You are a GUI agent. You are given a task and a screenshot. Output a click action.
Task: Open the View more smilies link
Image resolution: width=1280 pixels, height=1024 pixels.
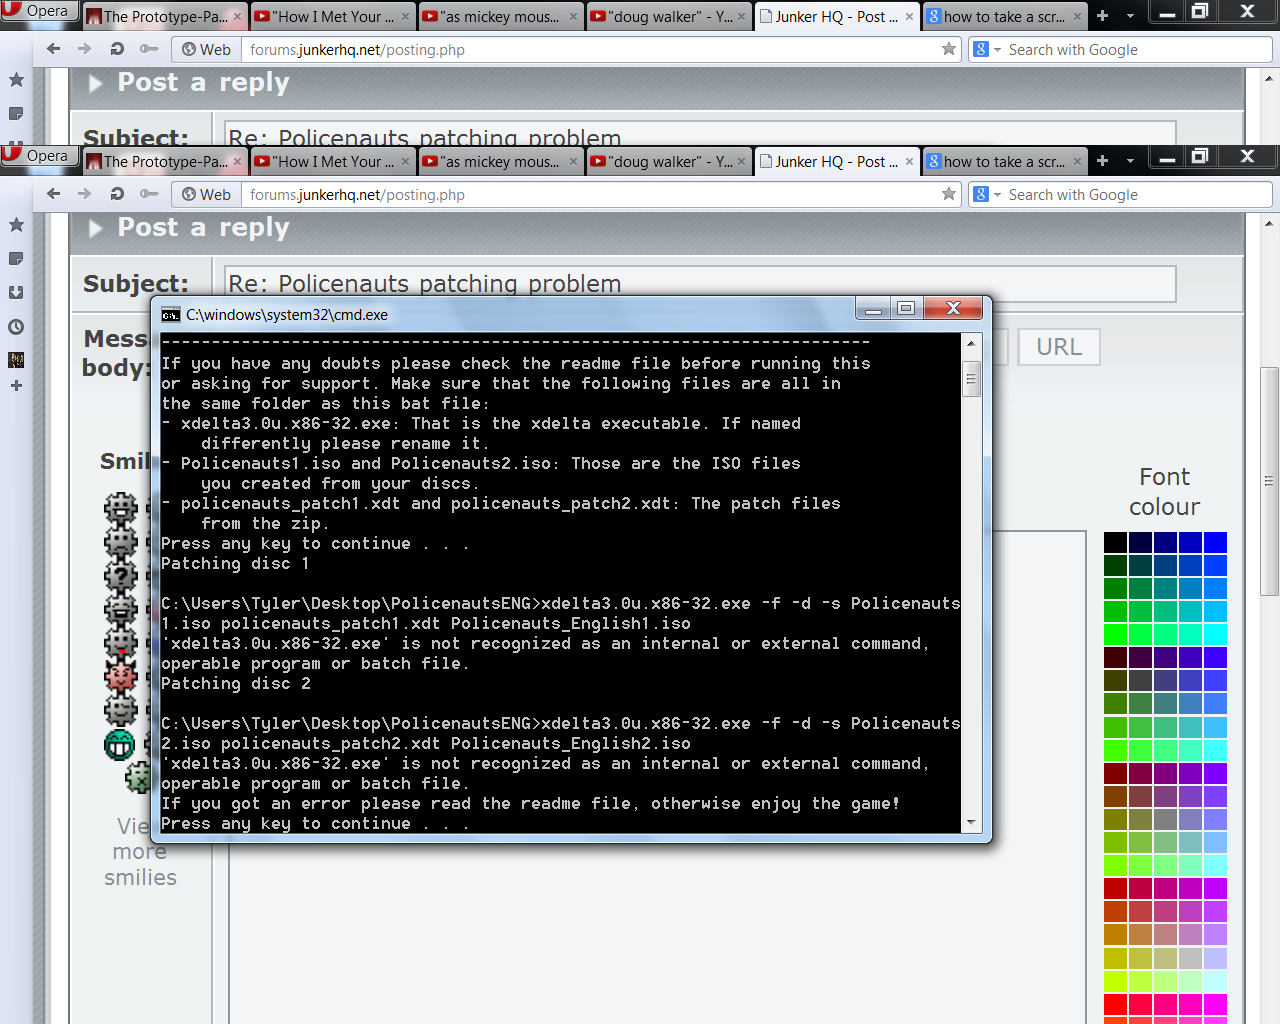[140, 852]
